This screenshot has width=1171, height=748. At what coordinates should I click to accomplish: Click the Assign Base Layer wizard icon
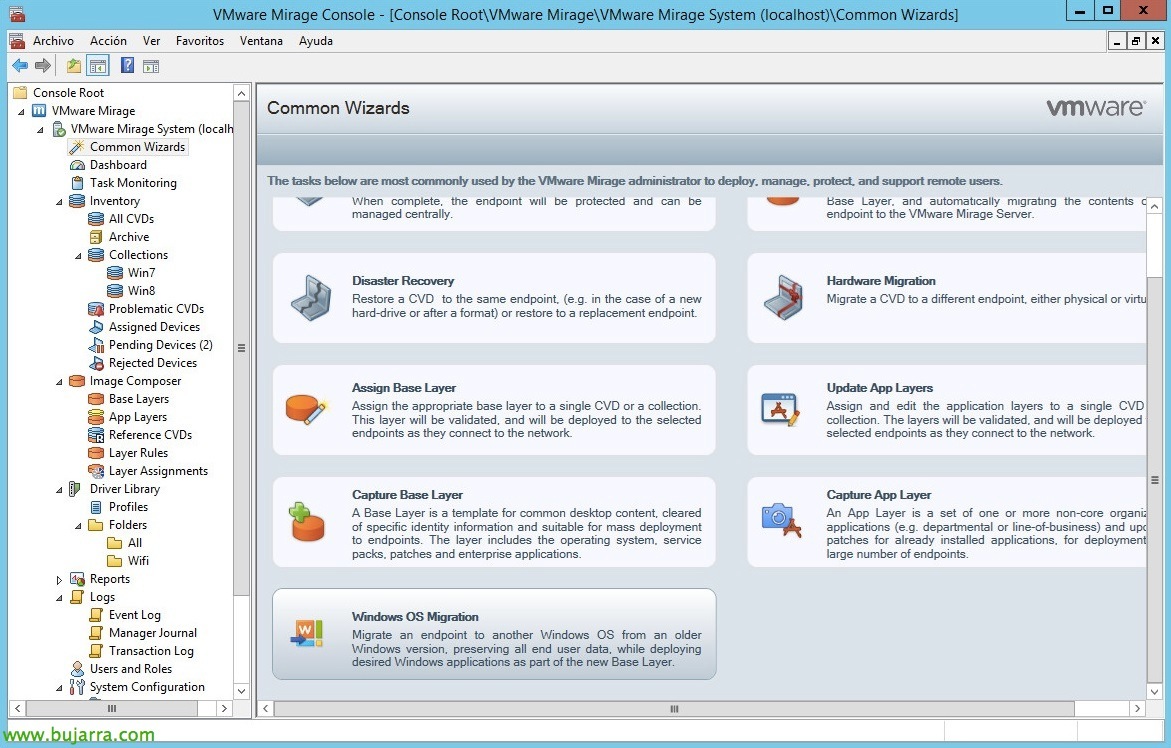pos(306,409)
